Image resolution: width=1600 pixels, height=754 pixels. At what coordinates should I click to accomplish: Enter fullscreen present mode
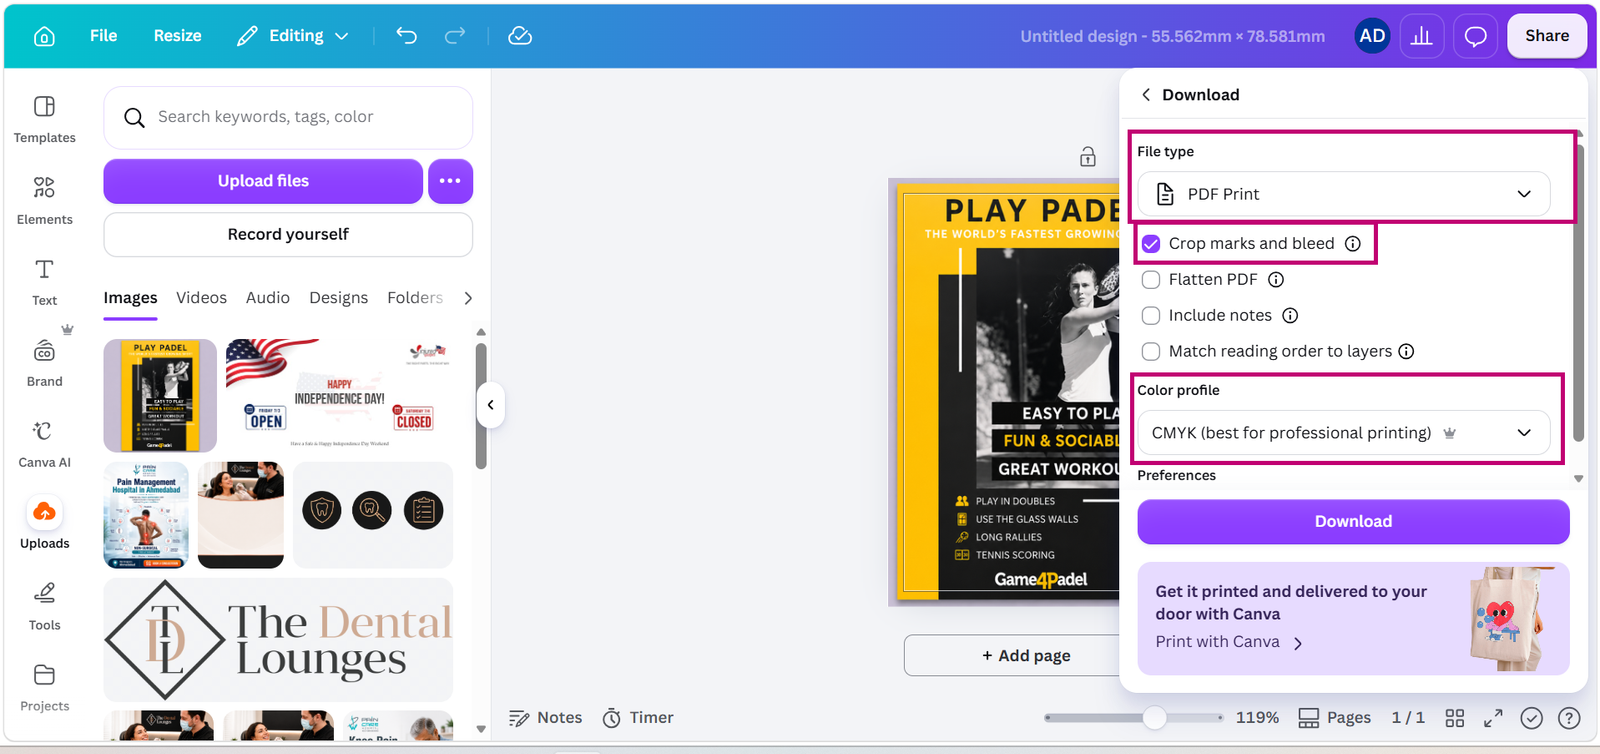[x=1493, y=718]
